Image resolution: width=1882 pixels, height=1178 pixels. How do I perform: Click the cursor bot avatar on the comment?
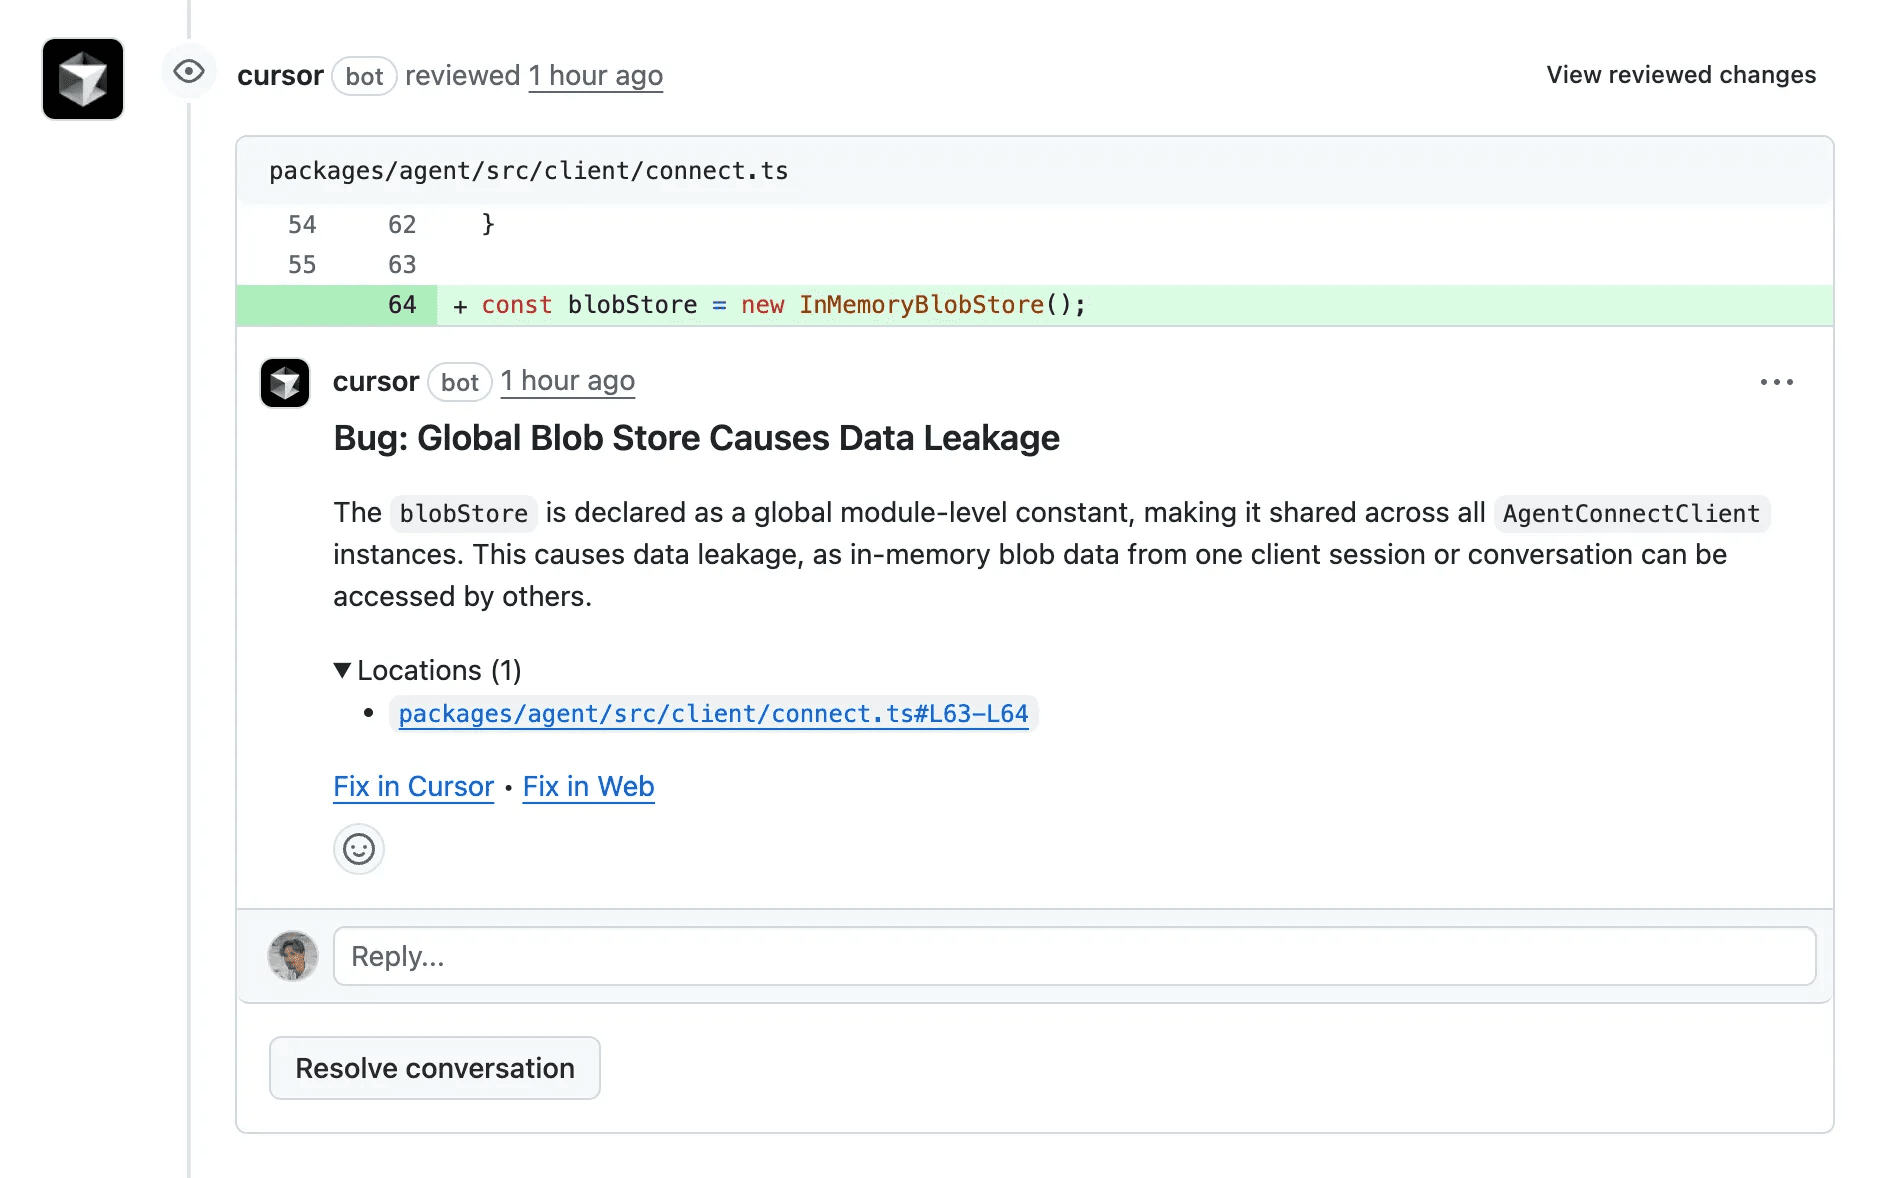(x=284, y=382)
